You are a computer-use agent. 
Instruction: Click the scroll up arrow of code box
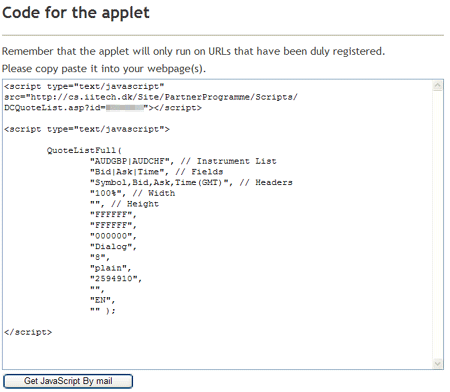(437, 86)
